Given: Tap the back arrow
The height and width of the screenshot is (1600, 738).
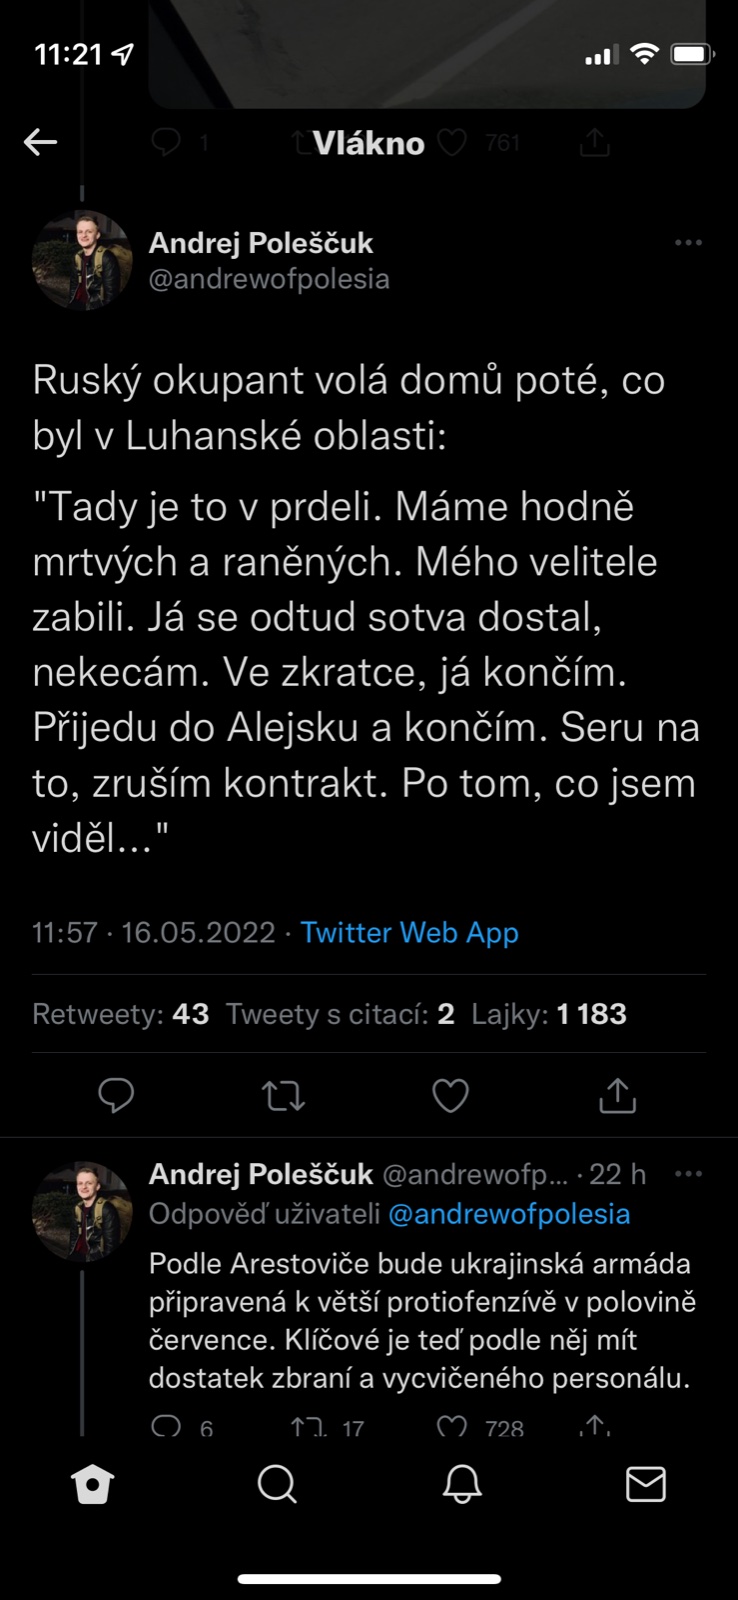Looking at the screenshot, I should click(41, 142).
